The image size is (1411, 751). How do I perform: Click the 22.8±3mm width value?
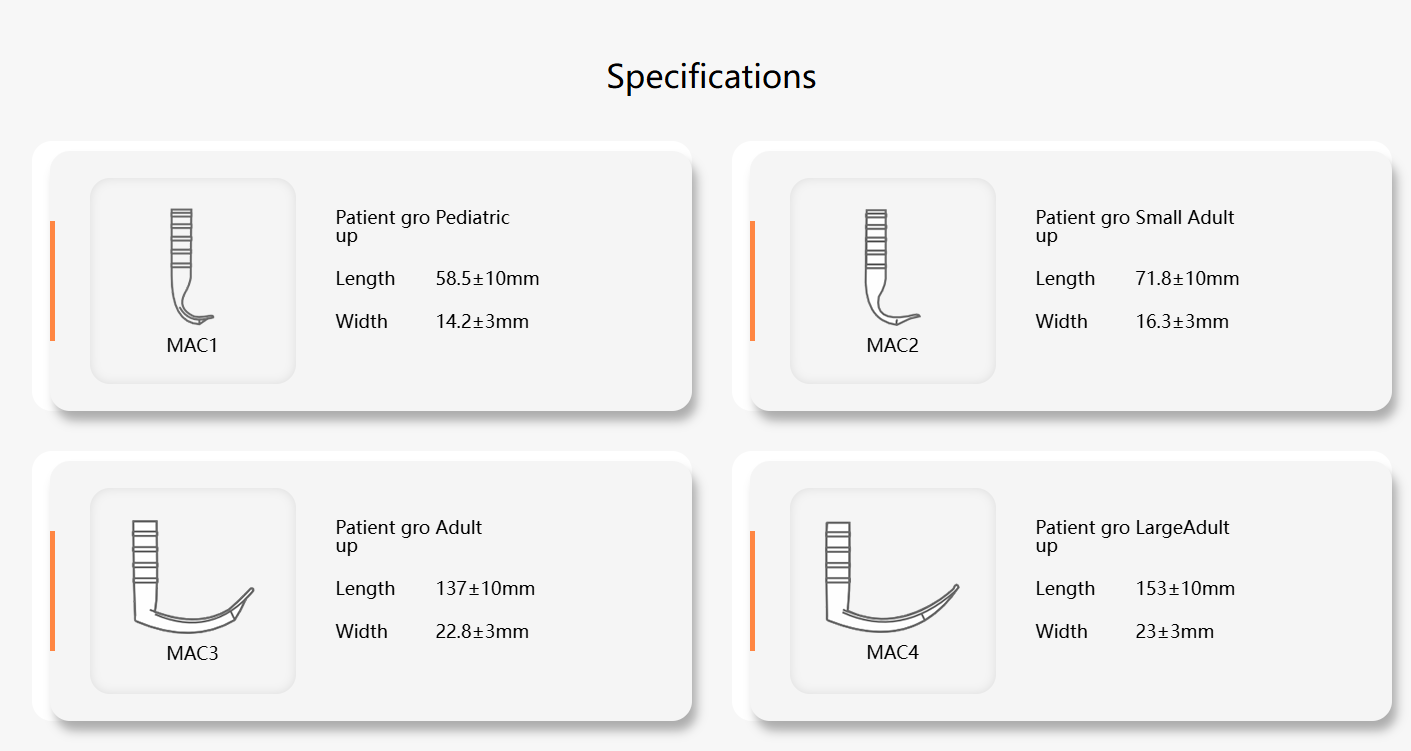click(483, 632)
